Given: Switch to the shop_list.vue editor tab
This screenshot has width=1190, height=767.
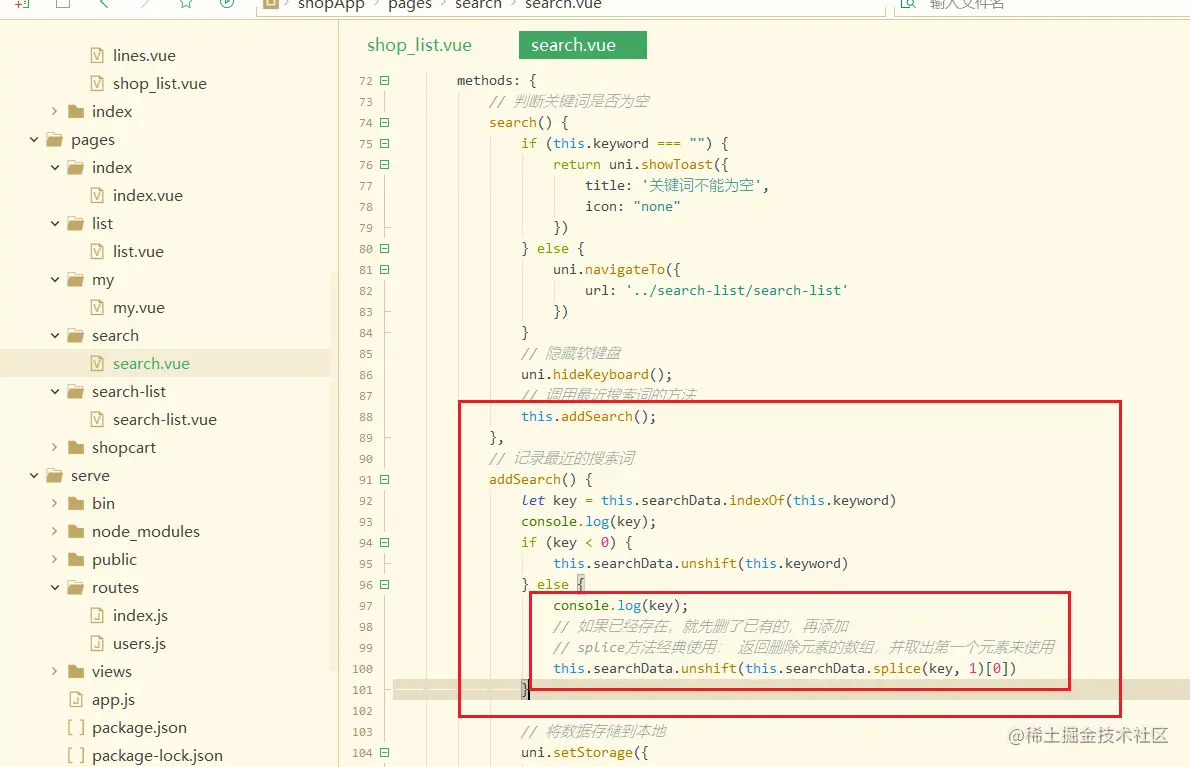Looking at the screenshot, I should click(420, 46).
